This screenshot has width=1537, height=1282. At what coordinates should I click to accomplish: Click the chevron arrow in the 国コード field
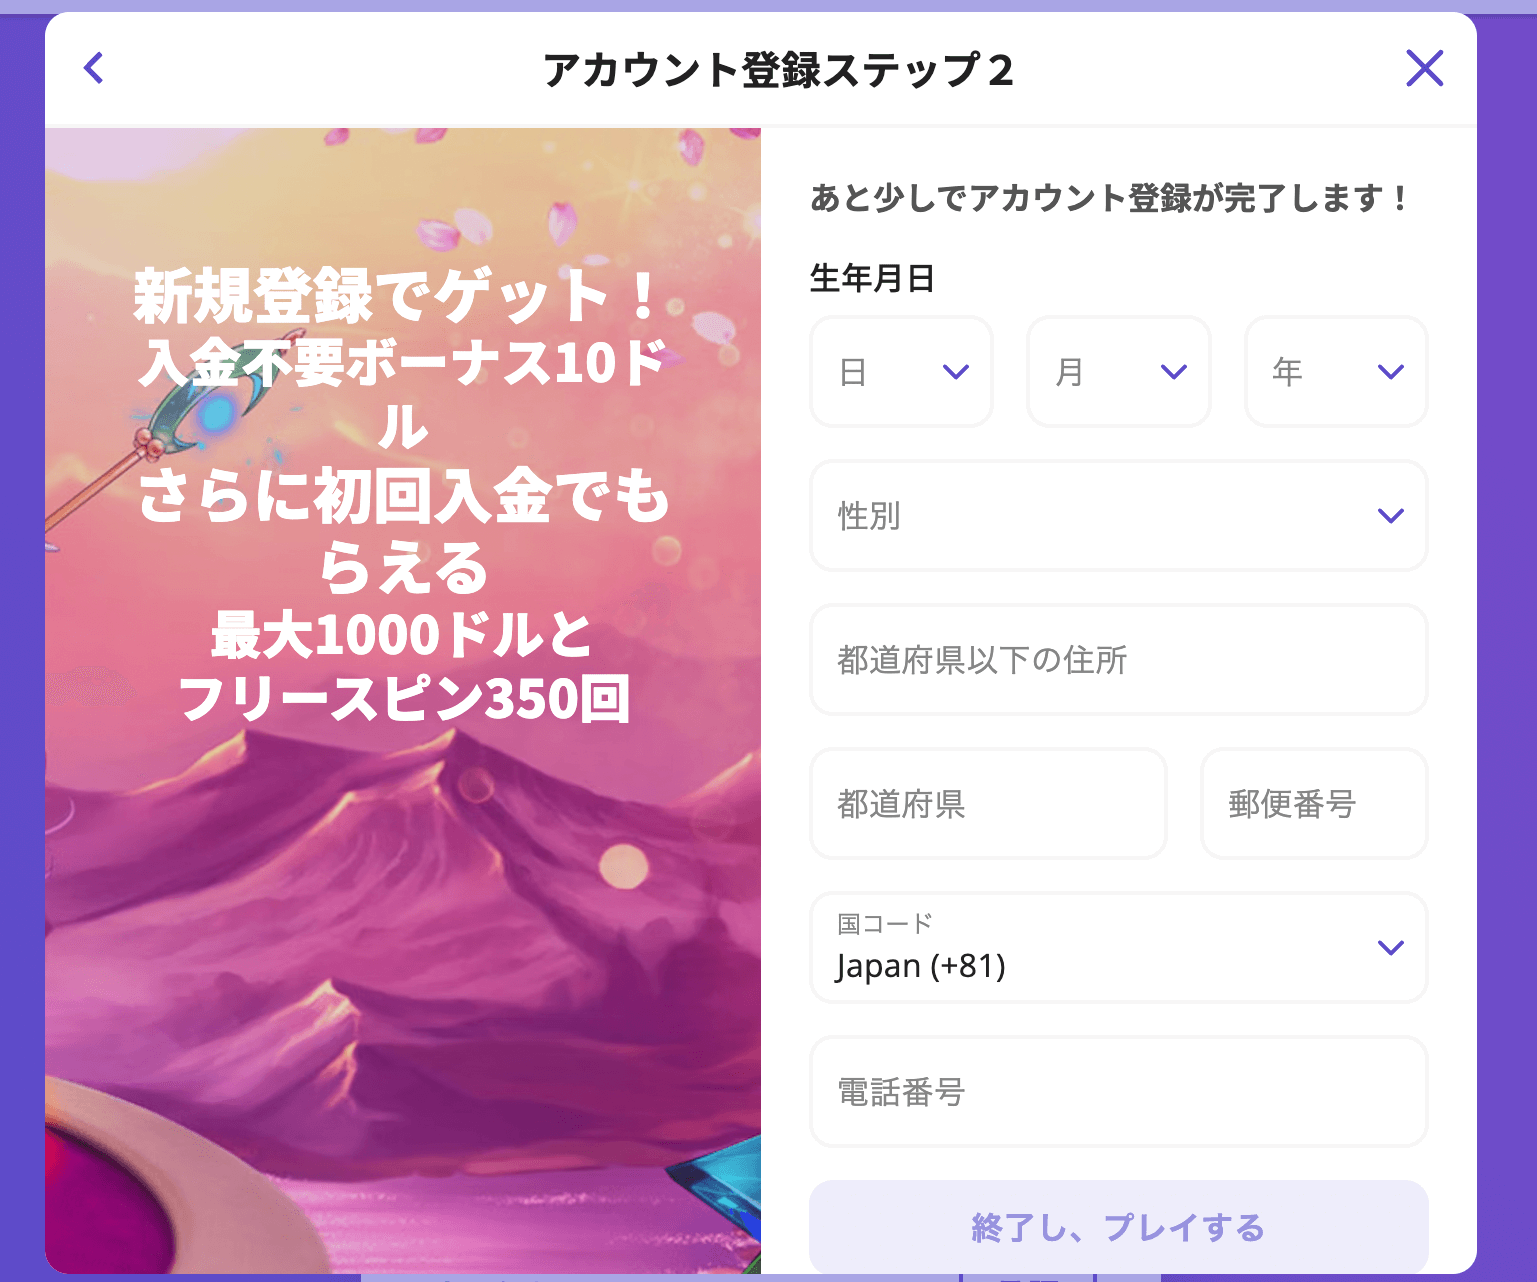point(1391,948)
